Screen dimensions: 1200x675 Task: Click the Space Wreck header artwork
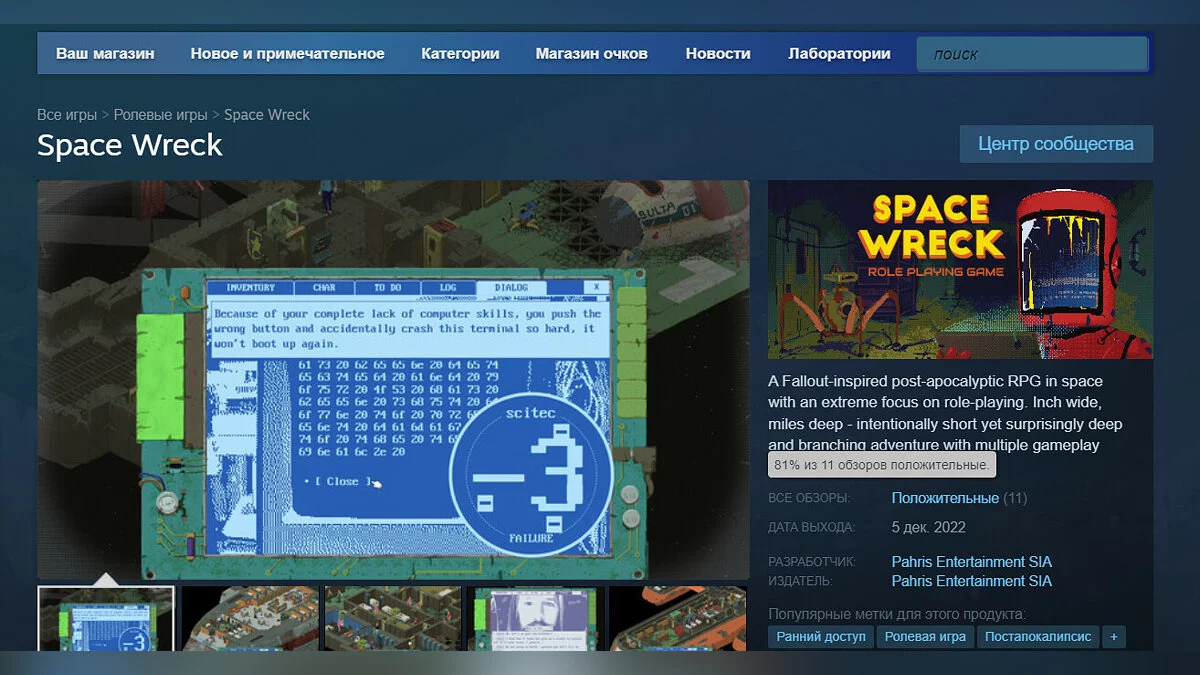pyautogui.click(x=960, y=270)
